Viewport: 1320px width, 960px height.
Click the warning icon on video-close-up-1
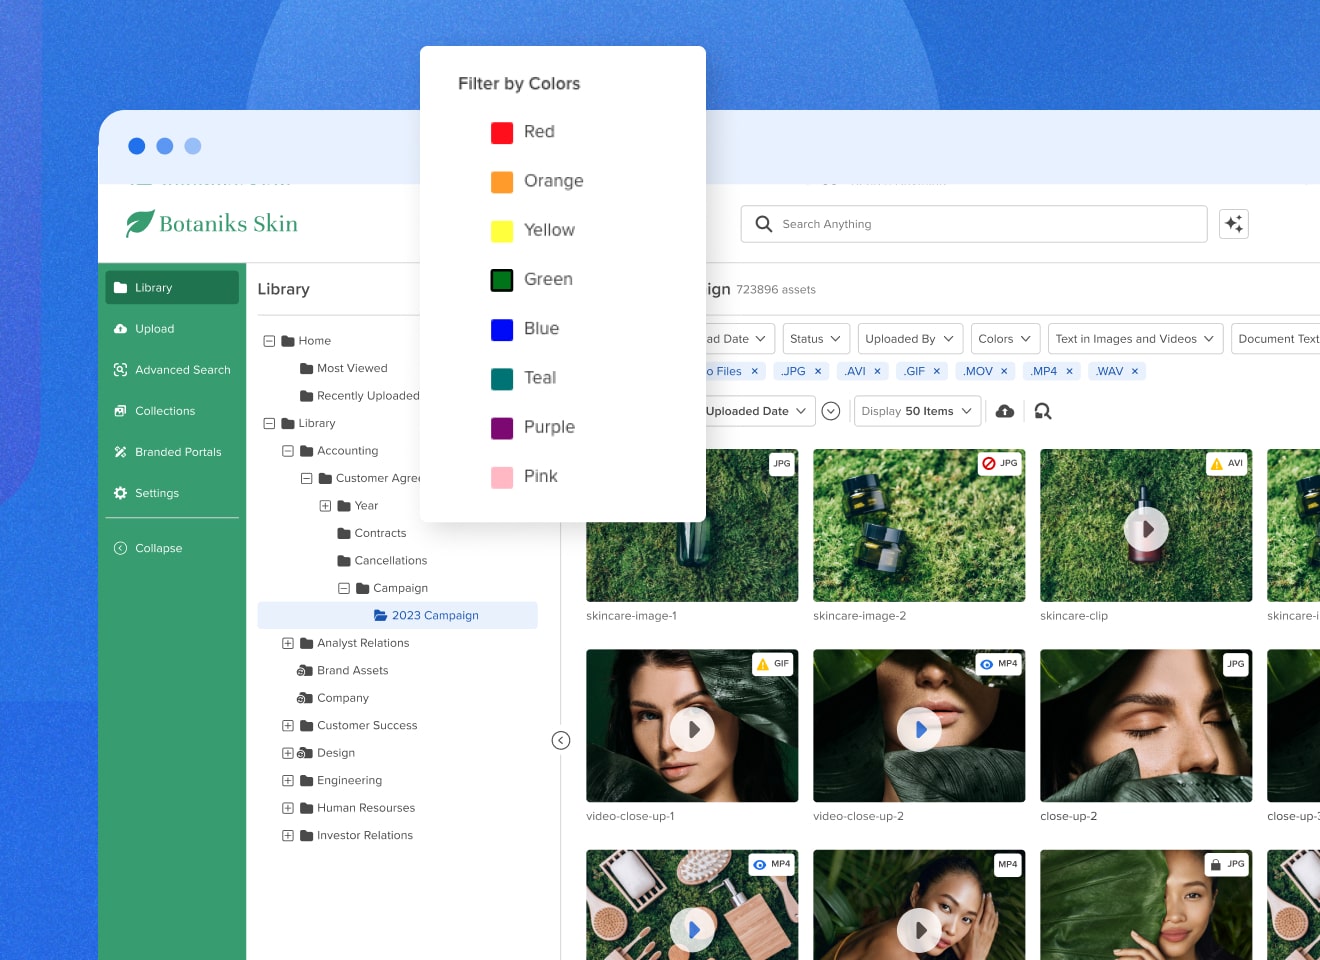pyautogui.click(x=763, y=664)
